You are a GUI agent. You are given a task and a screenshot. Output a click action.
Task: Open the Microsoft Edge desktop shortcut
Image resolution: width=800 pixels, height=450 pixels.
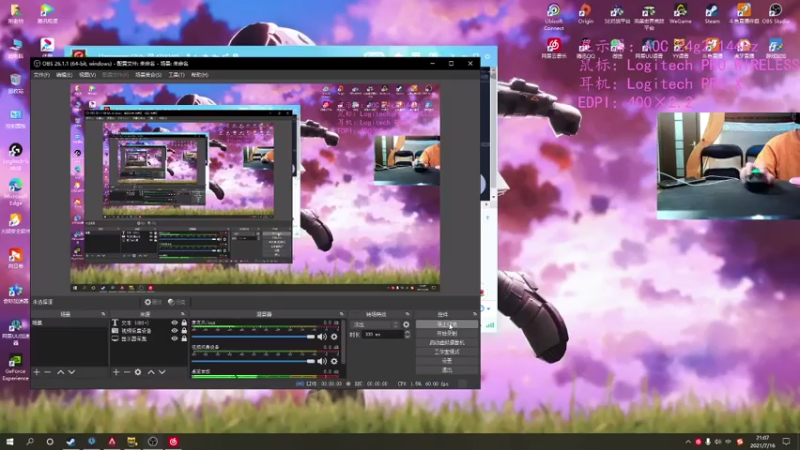[15, 192]
